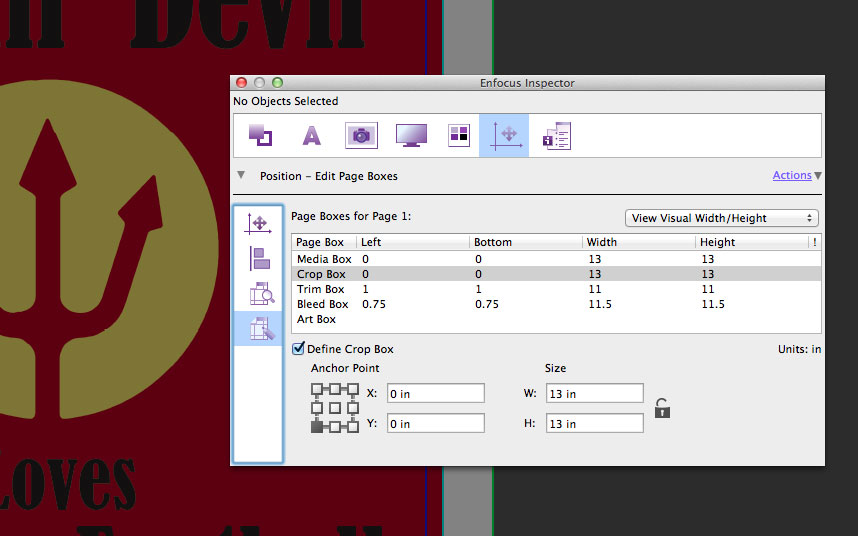
Task: Select the Position move subcategory in sidebar
Action: point(258,224)
